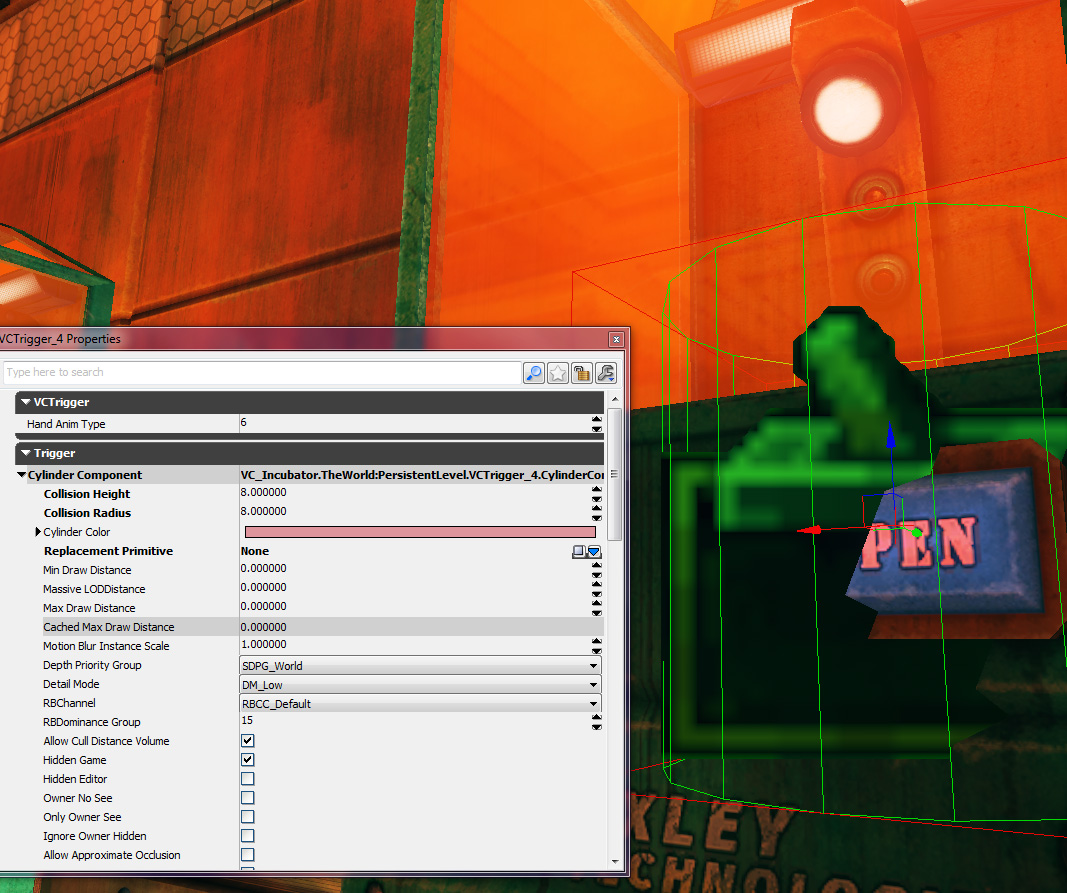Image resolution: width=1067 pixels, height=893 pixels.
Task: Collapse the Trigger category header
Action: point(309,453)
